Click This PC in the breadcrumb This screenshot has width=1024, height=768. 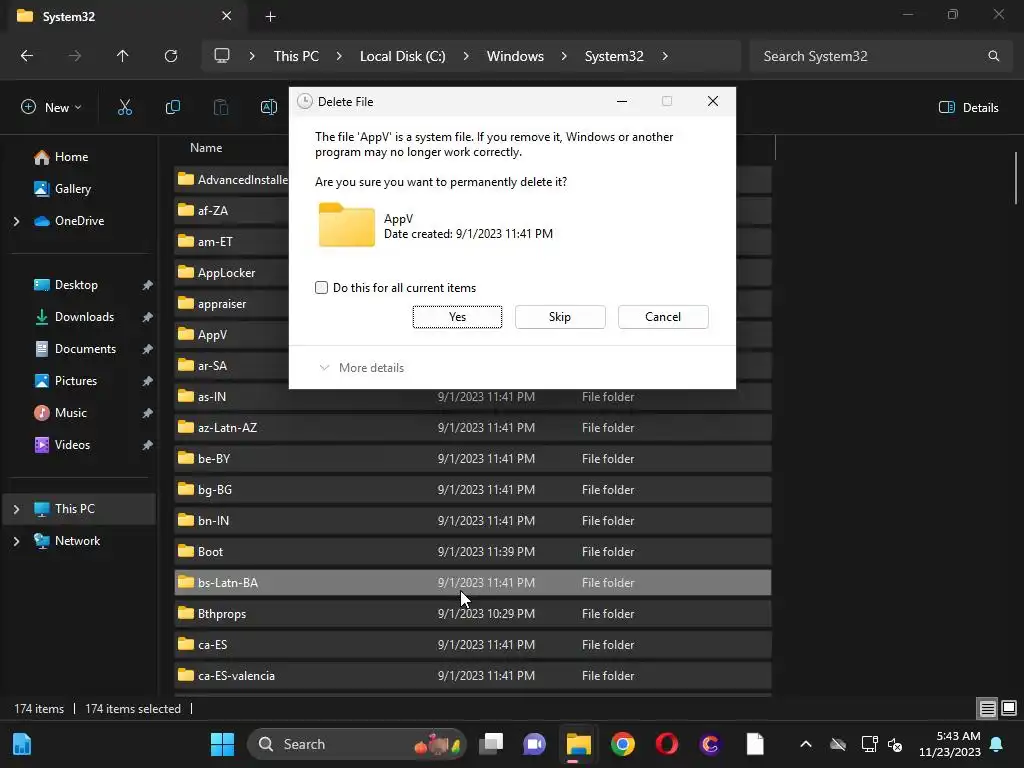coord(296,56)
